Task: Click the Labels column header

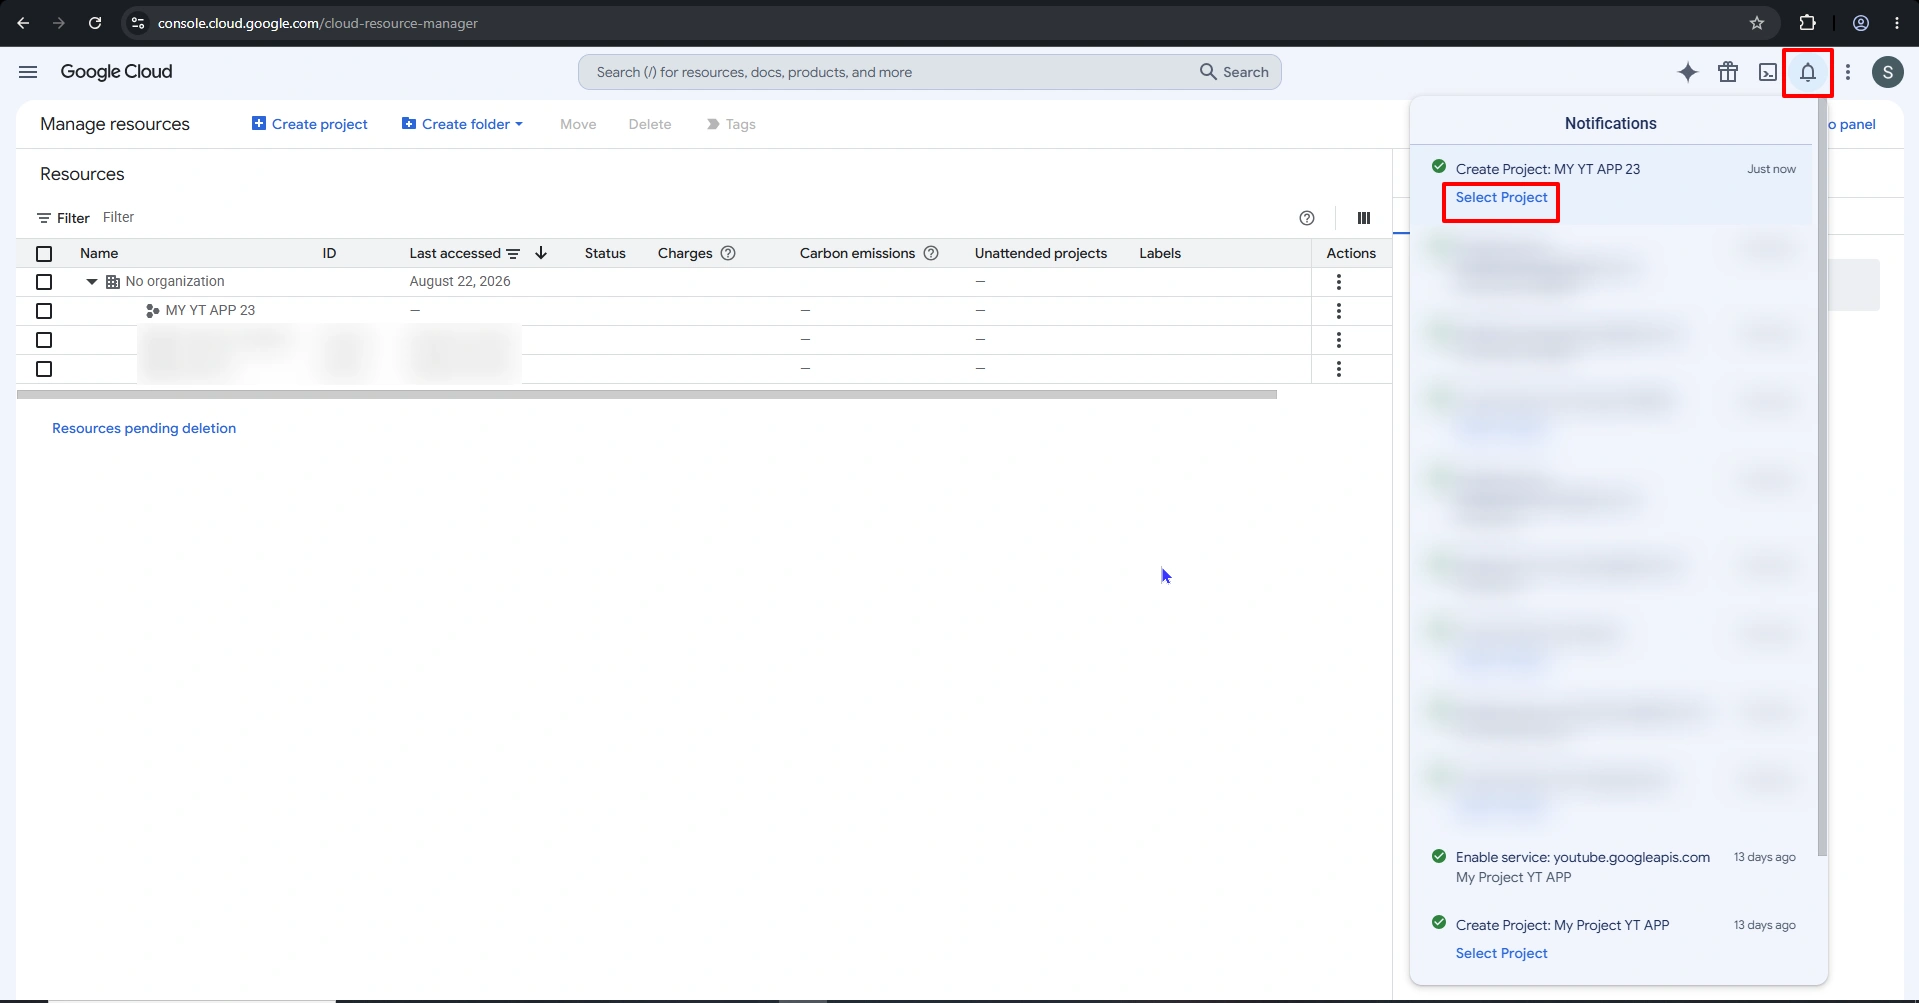Action: click(1160, 253)
